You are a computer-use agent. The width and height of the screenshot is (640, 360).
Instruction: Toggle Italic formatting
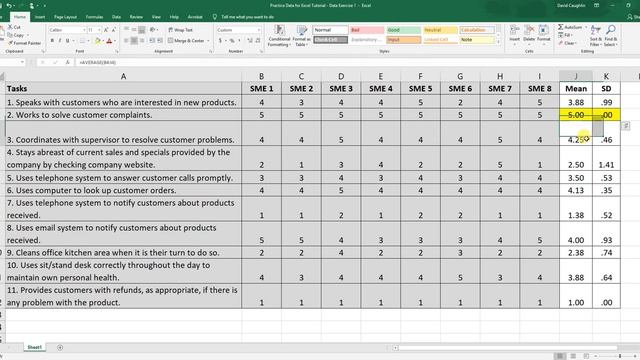60,41
